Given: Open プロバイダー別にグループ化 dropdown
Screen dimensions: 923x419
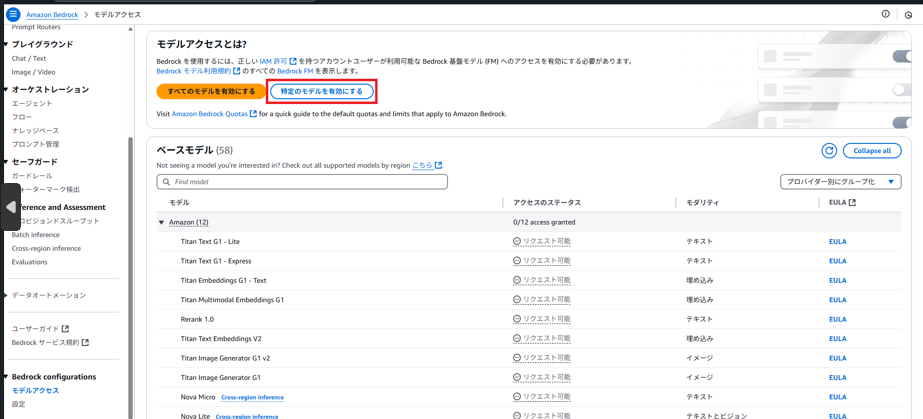Looking at the screenshot, I should (x=841, y=182).
